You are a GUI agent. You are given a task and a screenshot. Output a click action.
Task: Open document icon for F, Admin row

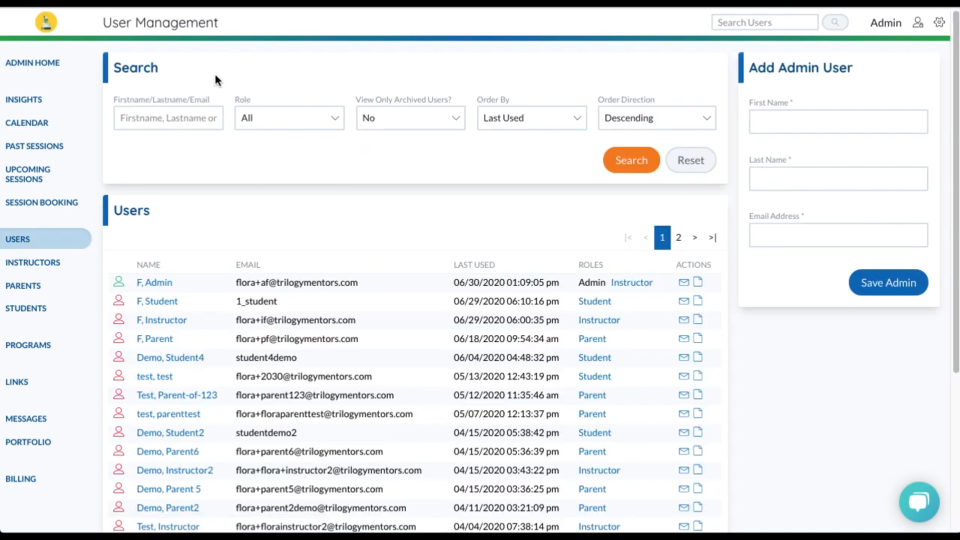pyautogui.click(x=698, y=282)
